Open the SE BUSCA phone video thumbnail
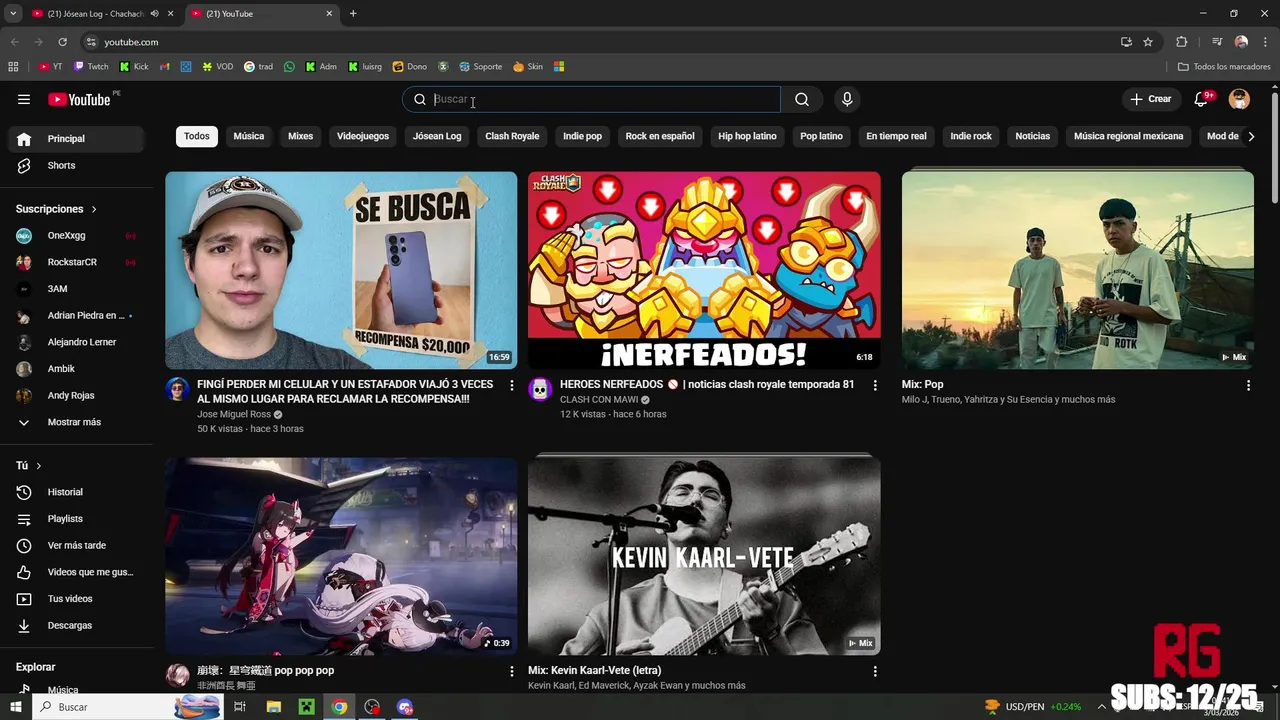The image size is (1280, 720). [341, 270]
